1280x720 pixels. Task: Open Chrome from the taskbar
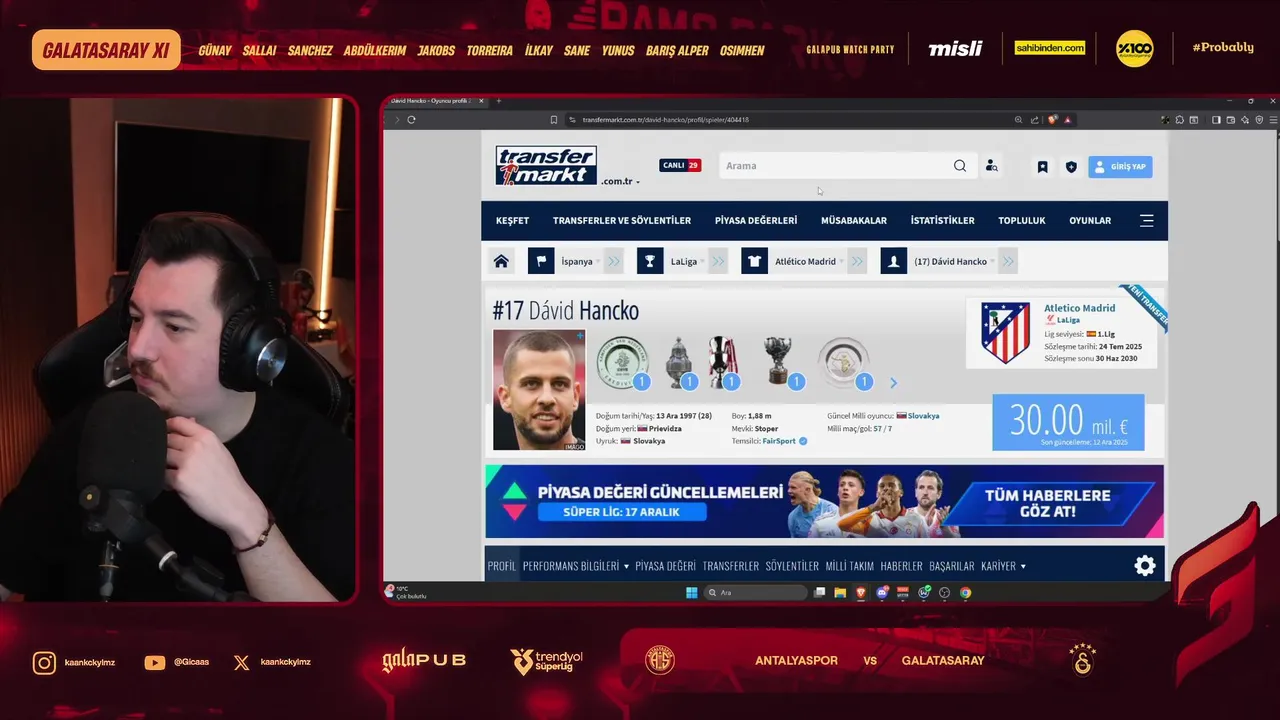tap(965, 592)
